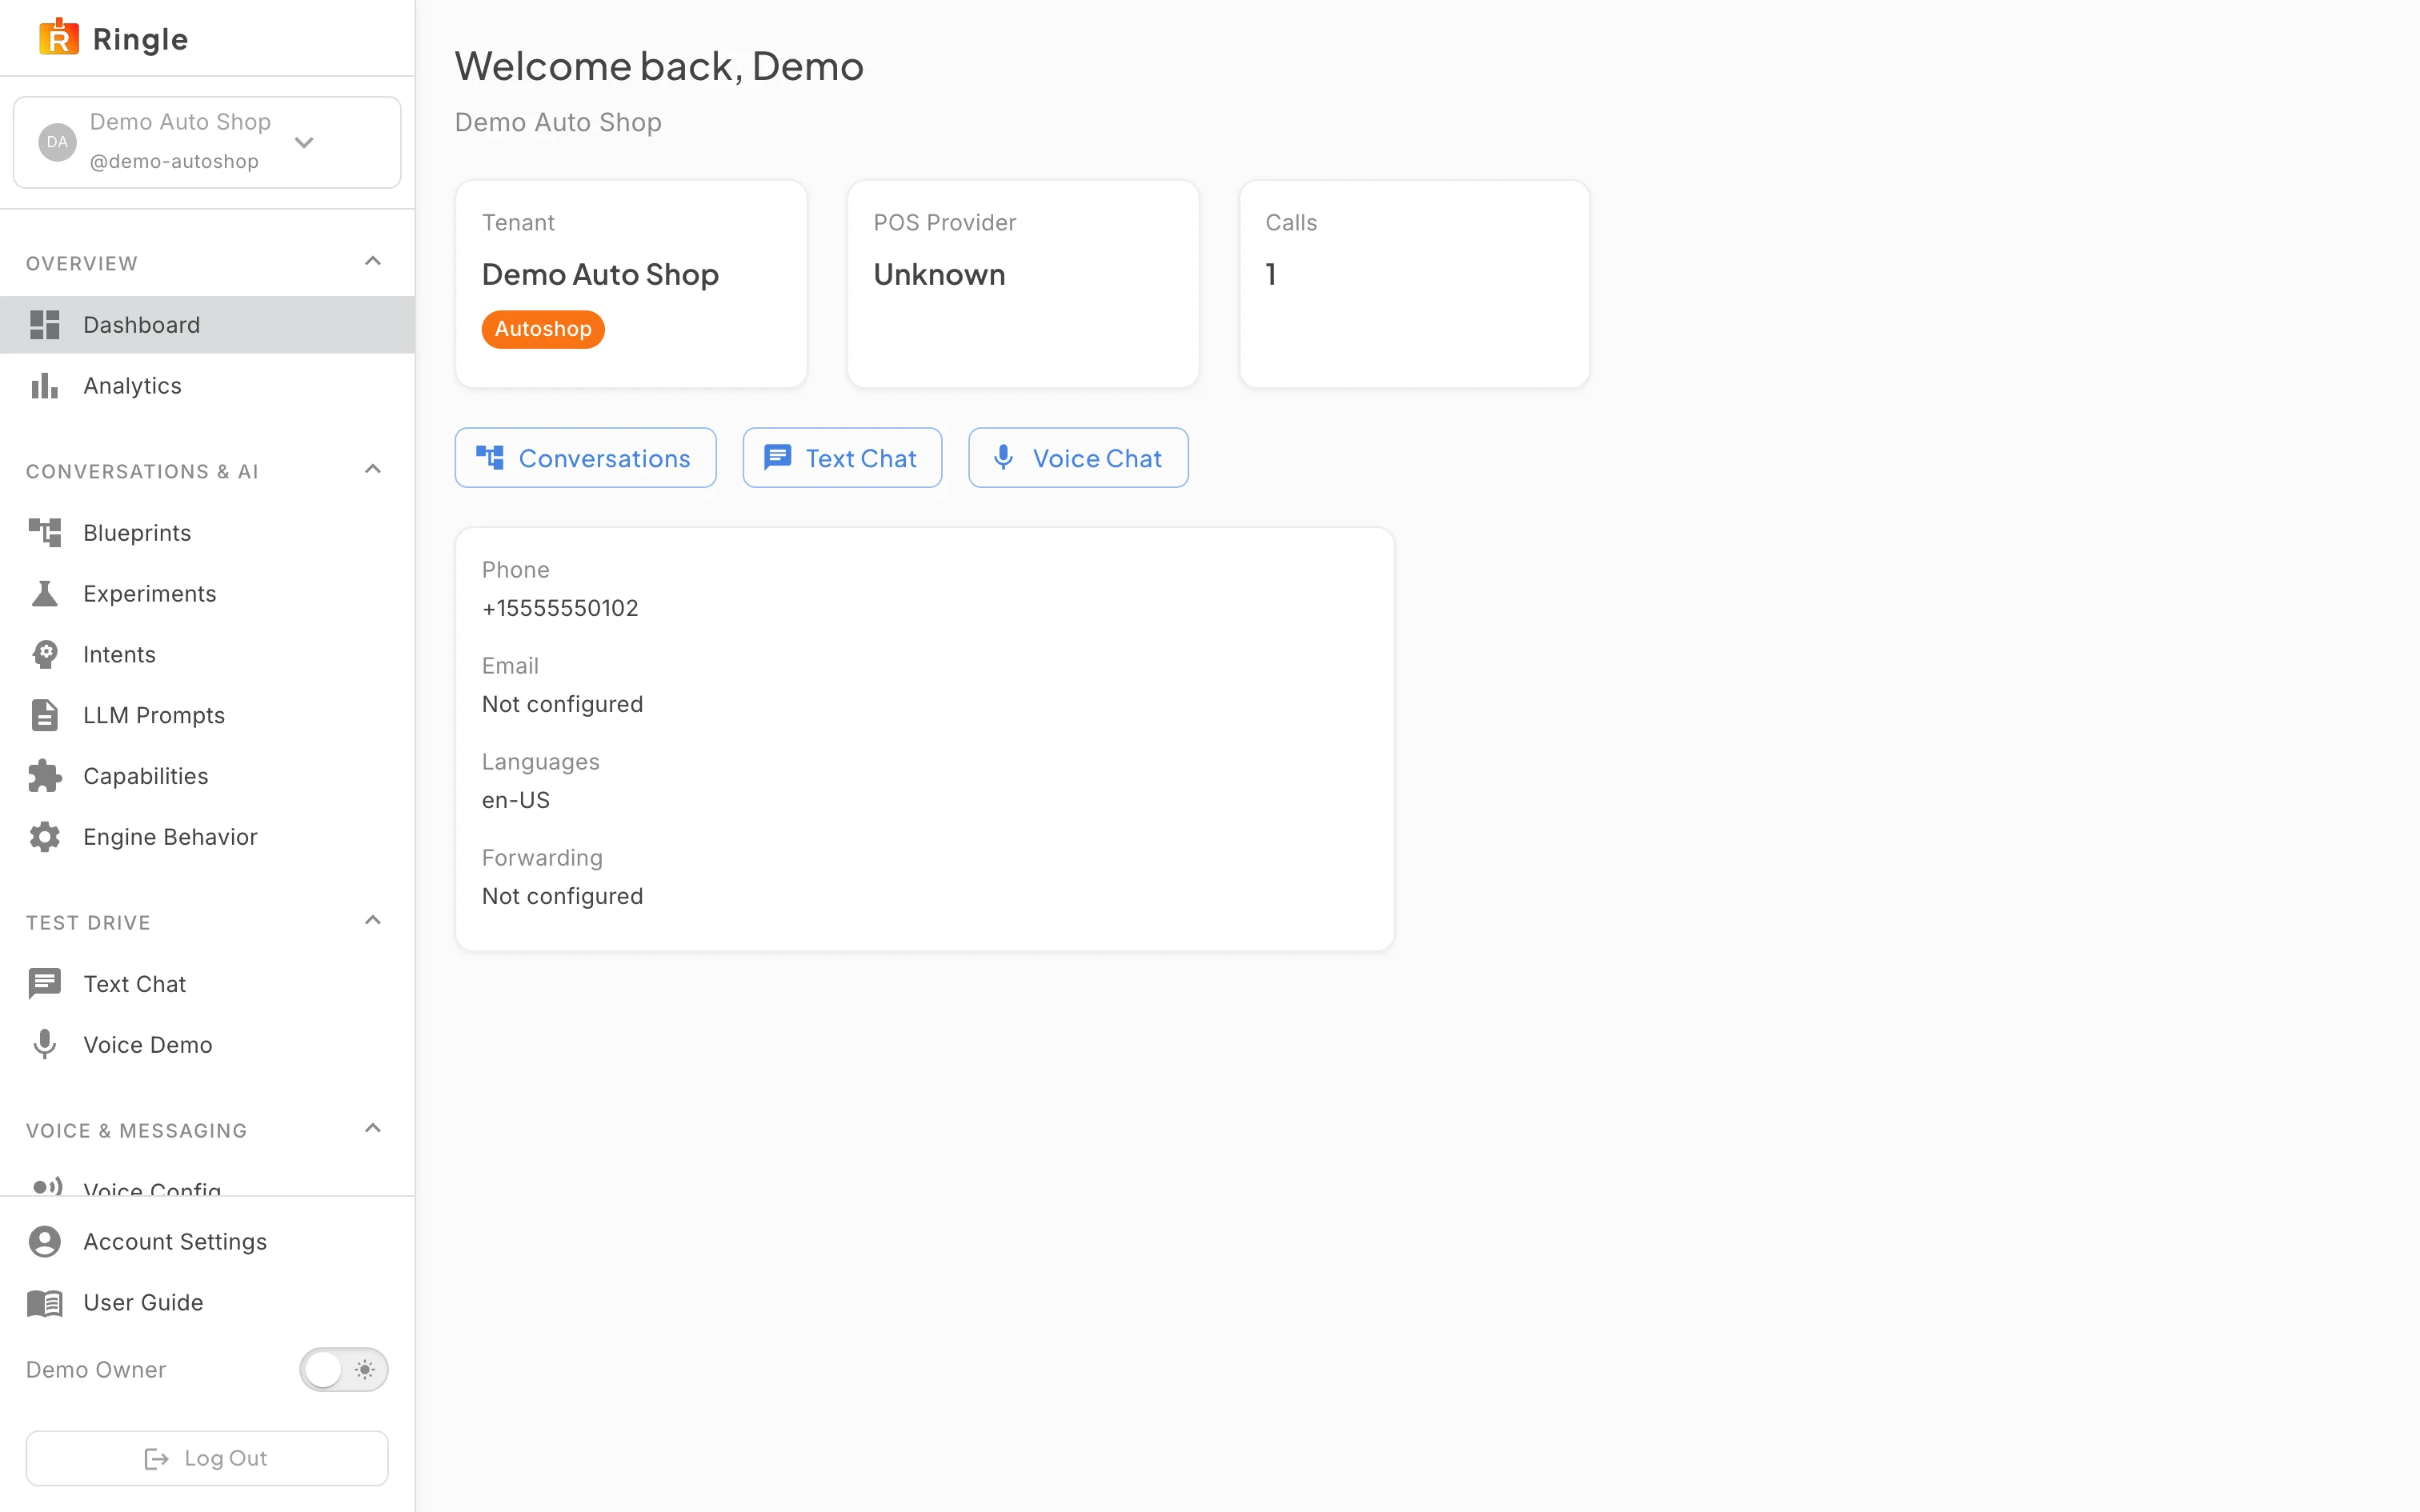
Task: Collapse the Voice & Messaging section chevron
Action: [373, 1129]
